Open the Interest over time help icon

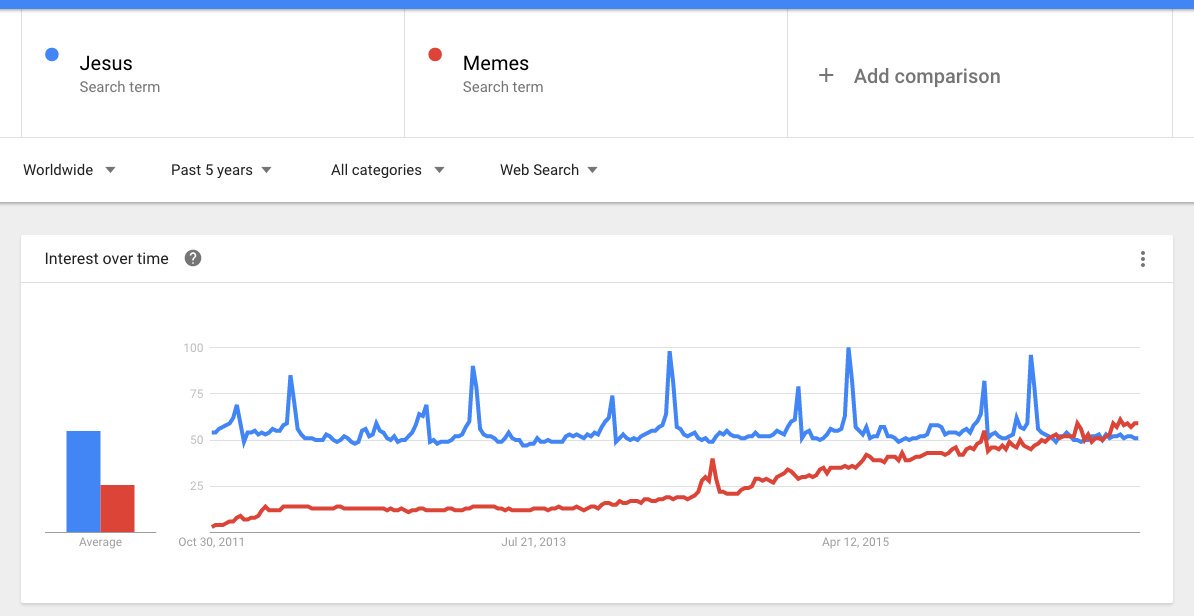193,258
